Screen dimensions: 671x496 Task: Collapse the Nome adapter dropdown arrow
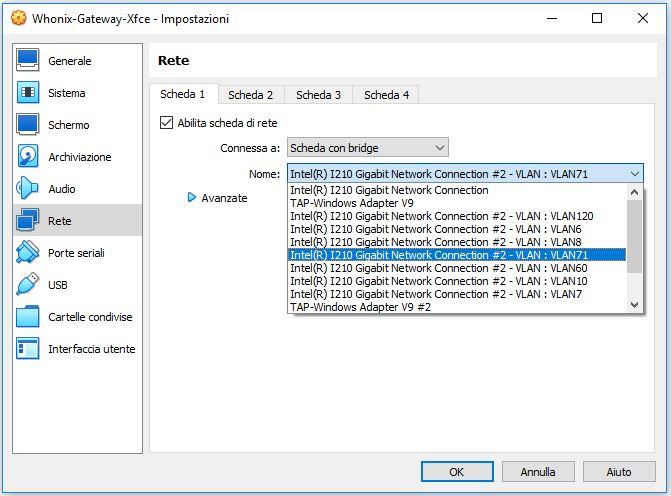[x=634, y=174]
